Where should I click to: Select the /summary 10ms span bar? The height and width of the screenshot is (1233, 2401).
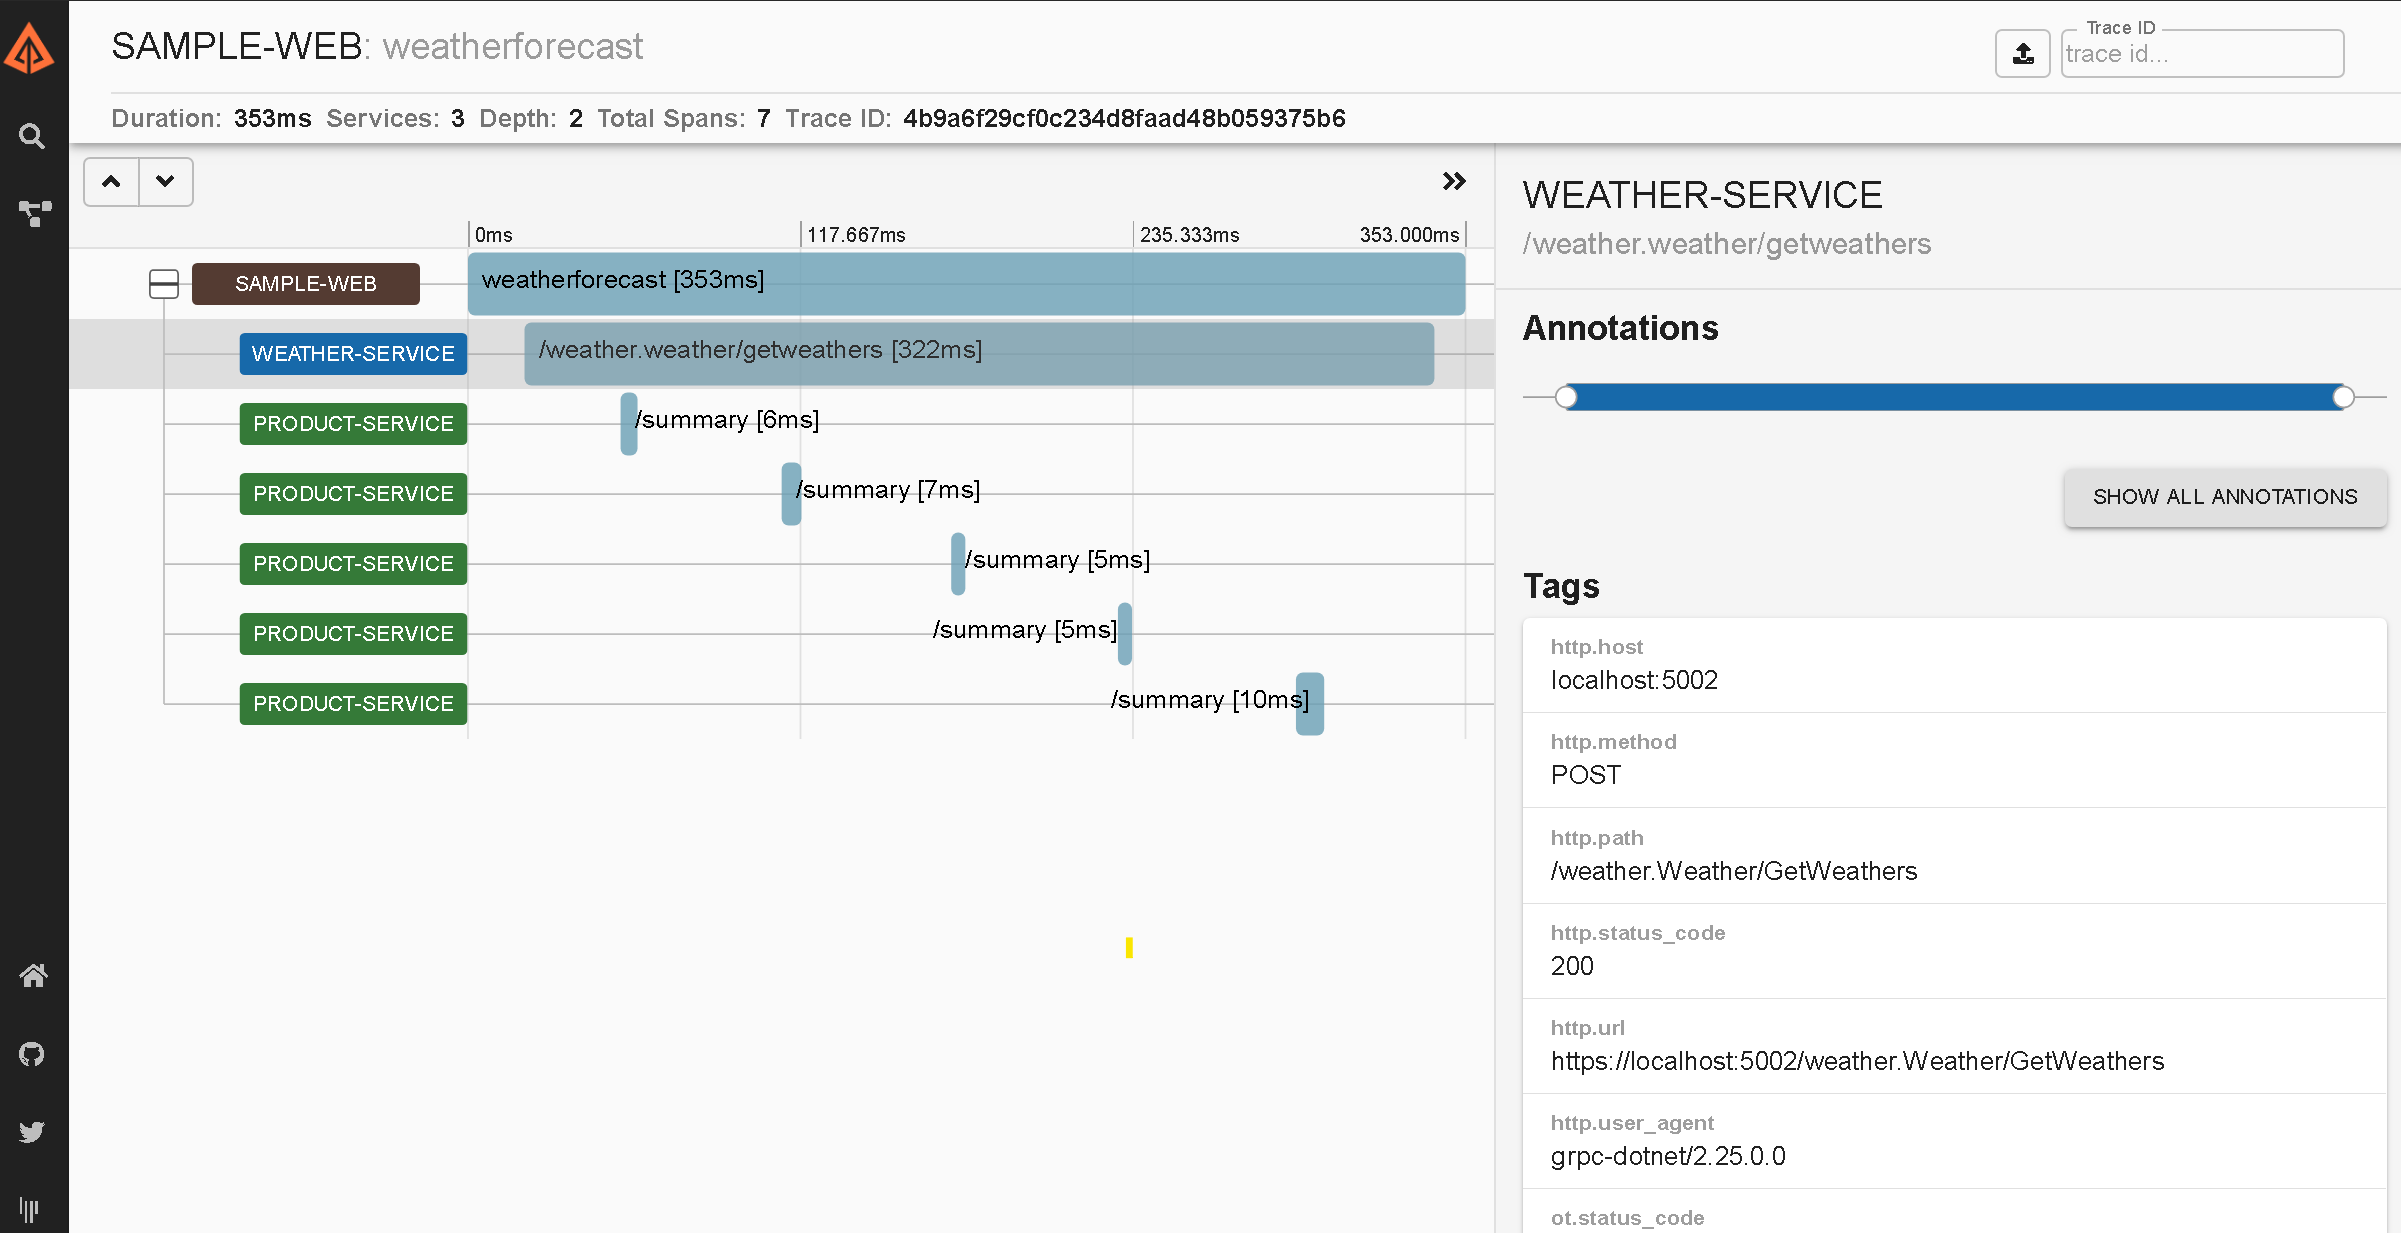point(1309,704)
